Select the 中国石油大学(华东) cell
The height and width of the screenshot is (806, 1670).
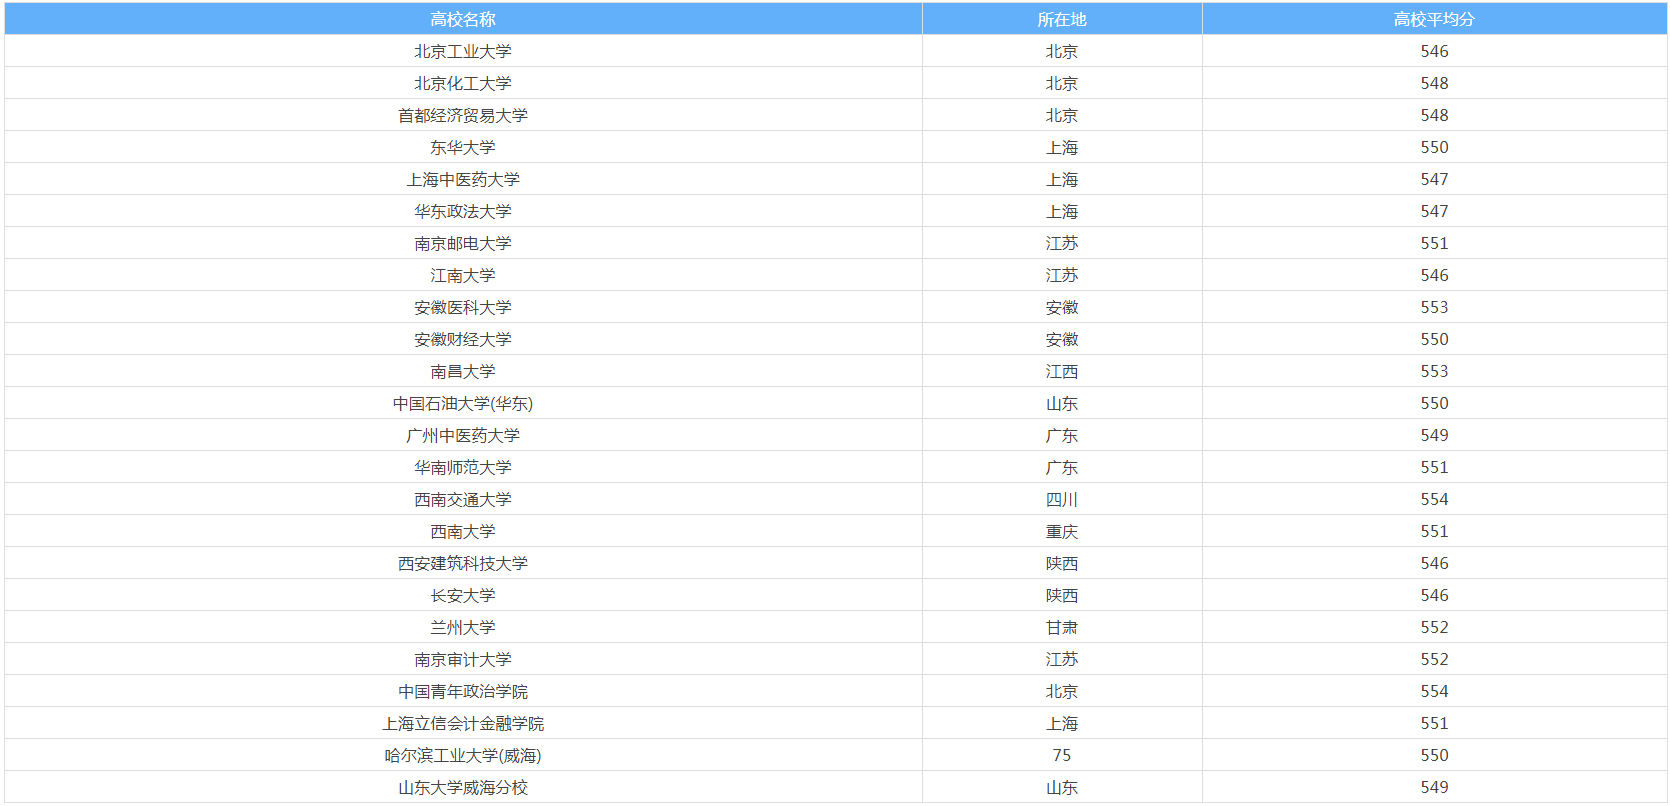pos(463,403)
